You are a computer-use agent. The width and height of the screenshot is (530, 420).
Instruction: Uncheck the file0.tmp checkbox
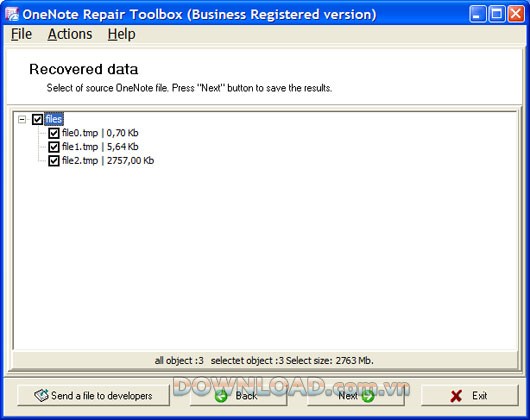[x=53, y=133]
